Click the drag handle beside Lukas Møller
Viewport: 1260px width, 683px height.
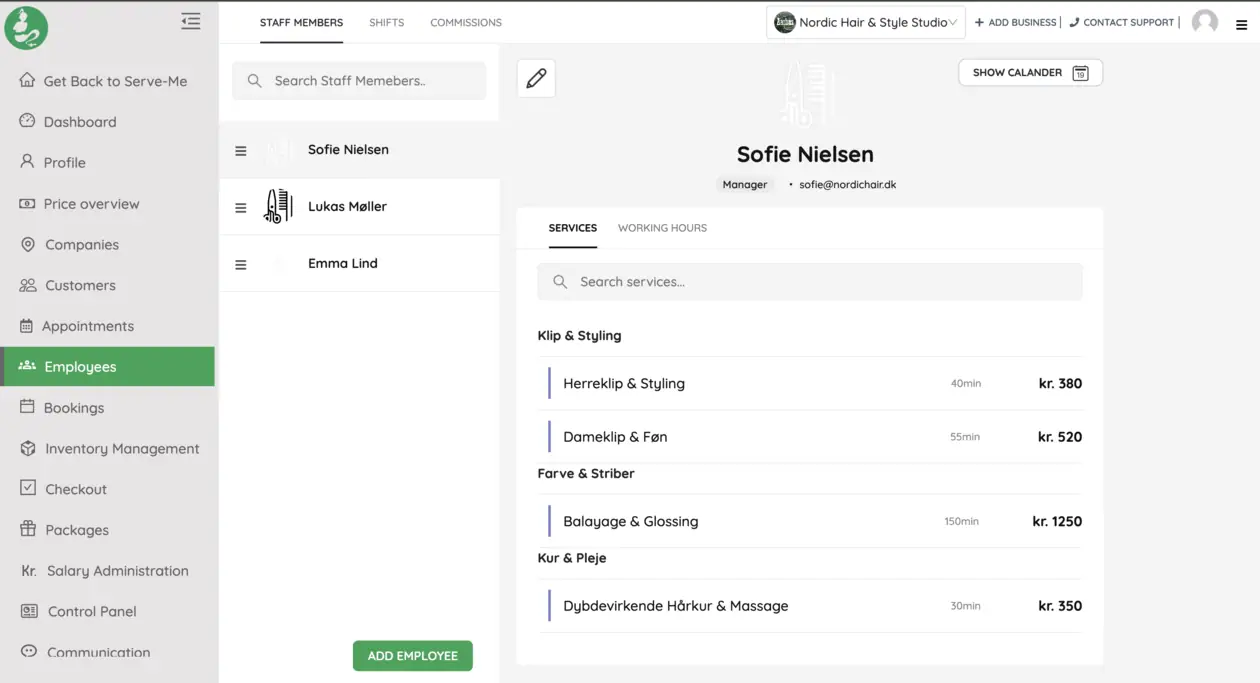(240, 208)
